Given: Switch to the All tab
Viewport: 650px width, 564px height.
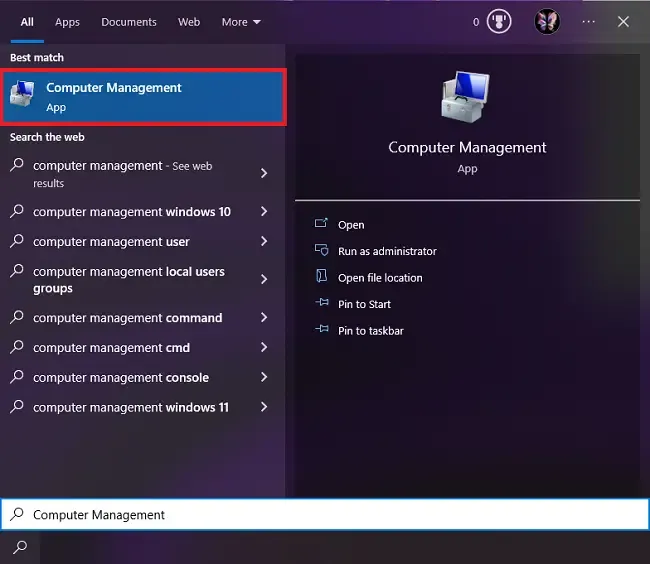Looking at the screenshot, I should point(27,22).
